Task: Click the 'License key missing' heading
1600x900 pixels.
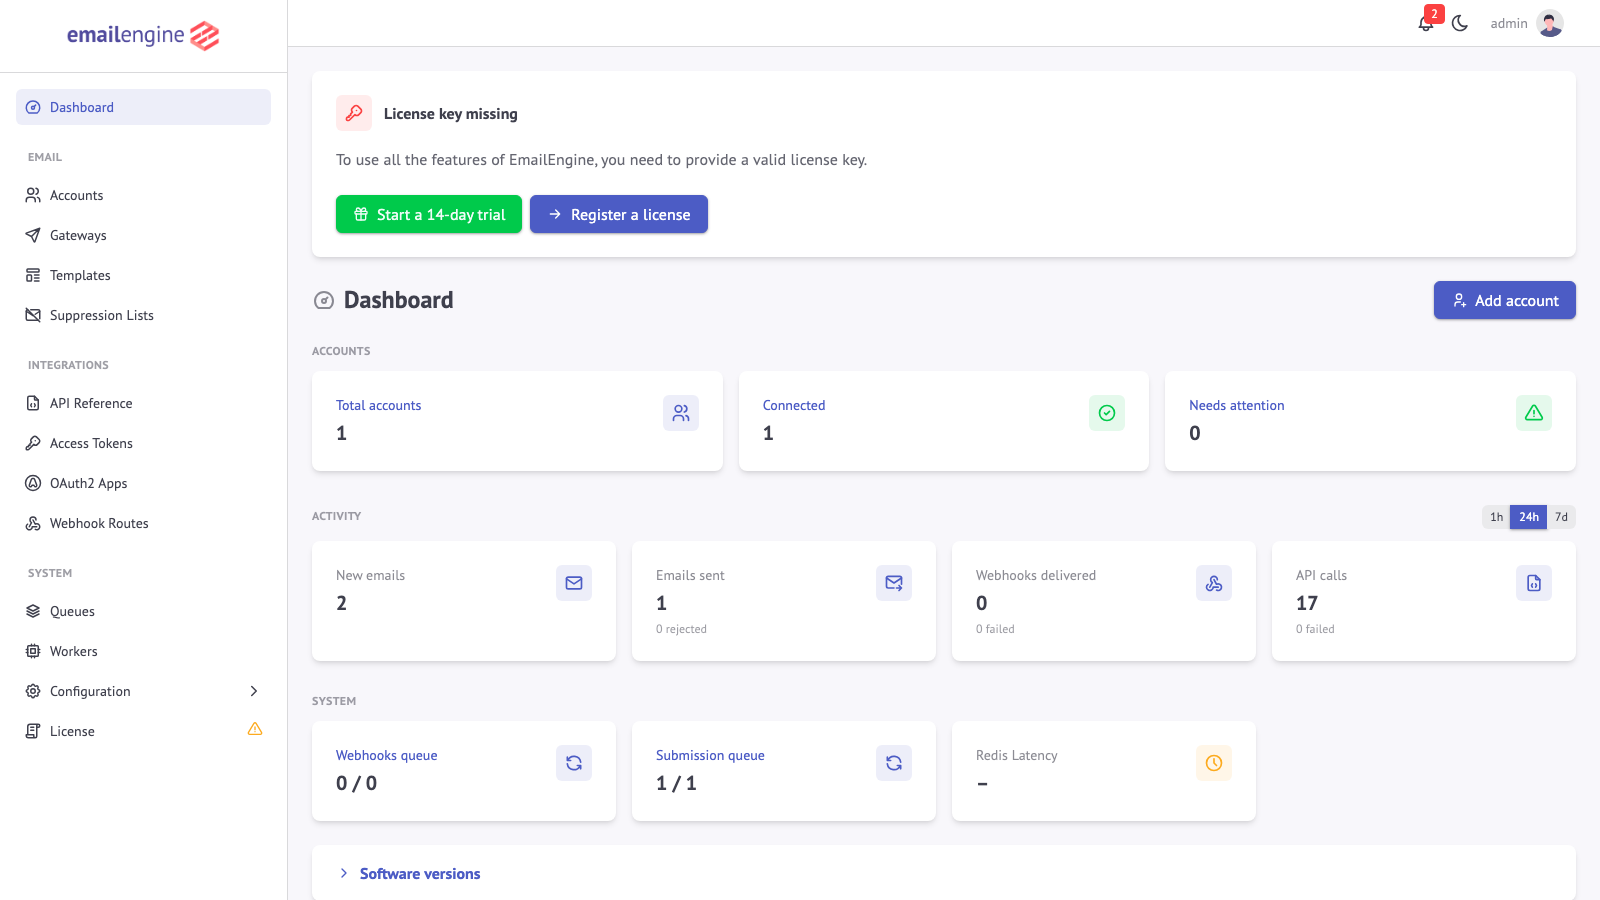Action: [451, 114]
